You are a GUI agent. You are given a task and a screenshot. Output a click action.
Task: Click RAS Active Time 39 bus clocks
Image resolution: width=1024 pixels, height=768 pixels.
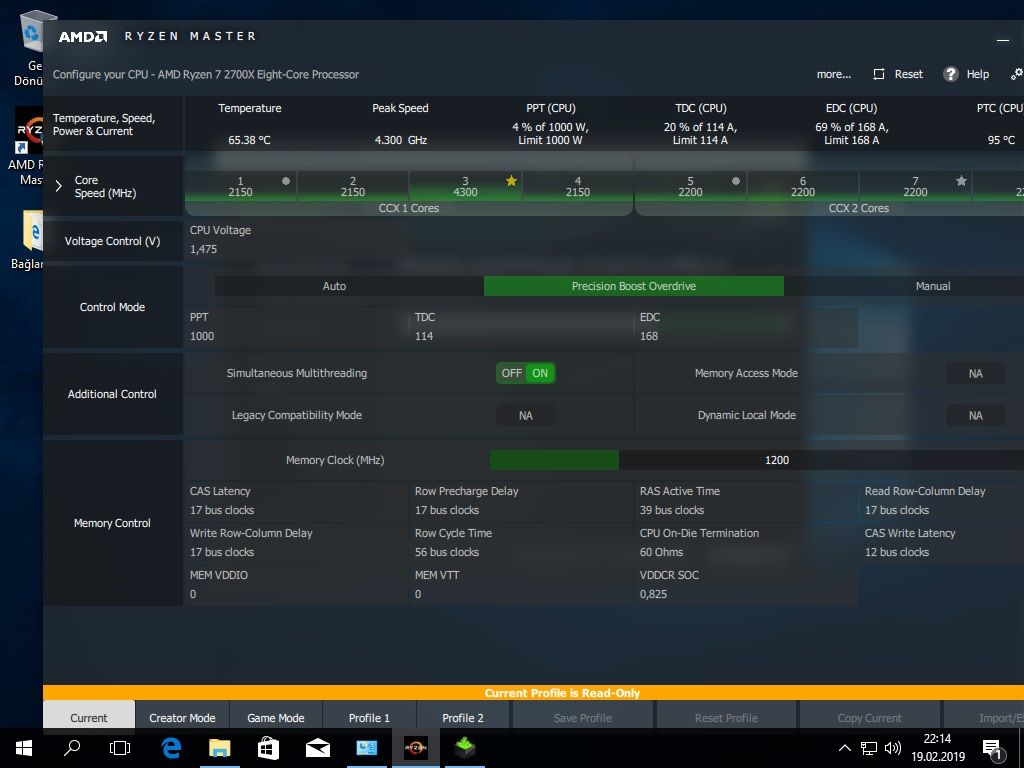(x=672, y=510)
